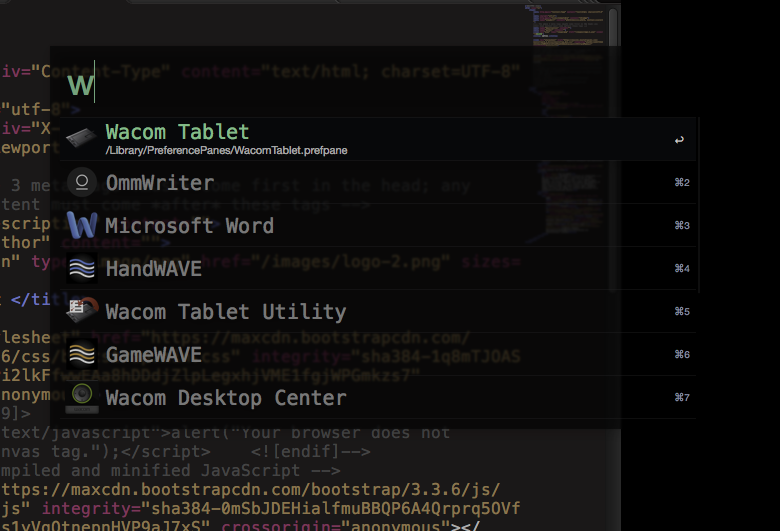Click the ⌘7 shortcut beside Wacom Desktop Center
780x531 pixels.
coord(682,398)
